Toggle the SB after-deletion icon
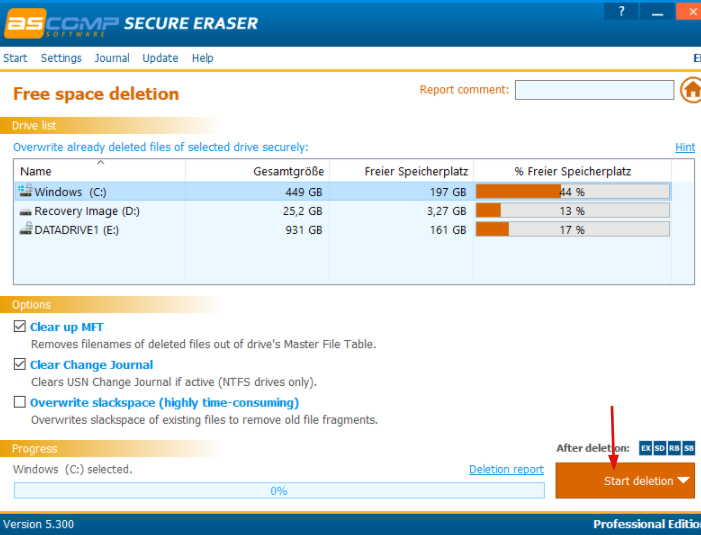701x535 pixels. click(689, 449)
